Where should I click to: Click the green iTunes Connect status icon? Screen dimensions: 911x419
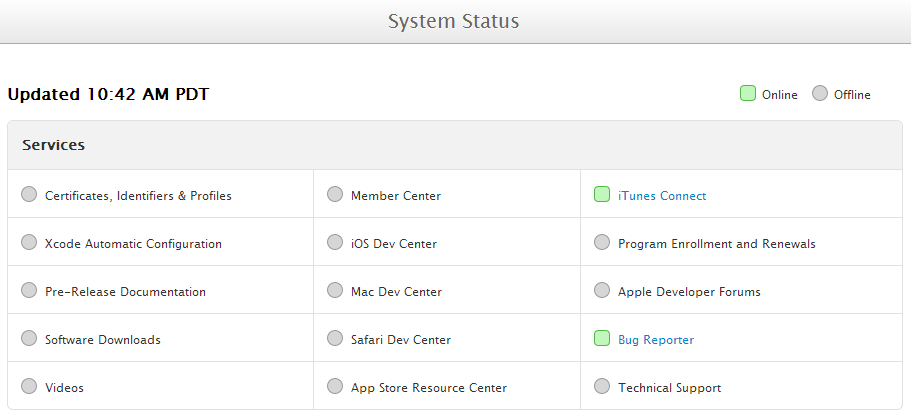tap(601, 195)
